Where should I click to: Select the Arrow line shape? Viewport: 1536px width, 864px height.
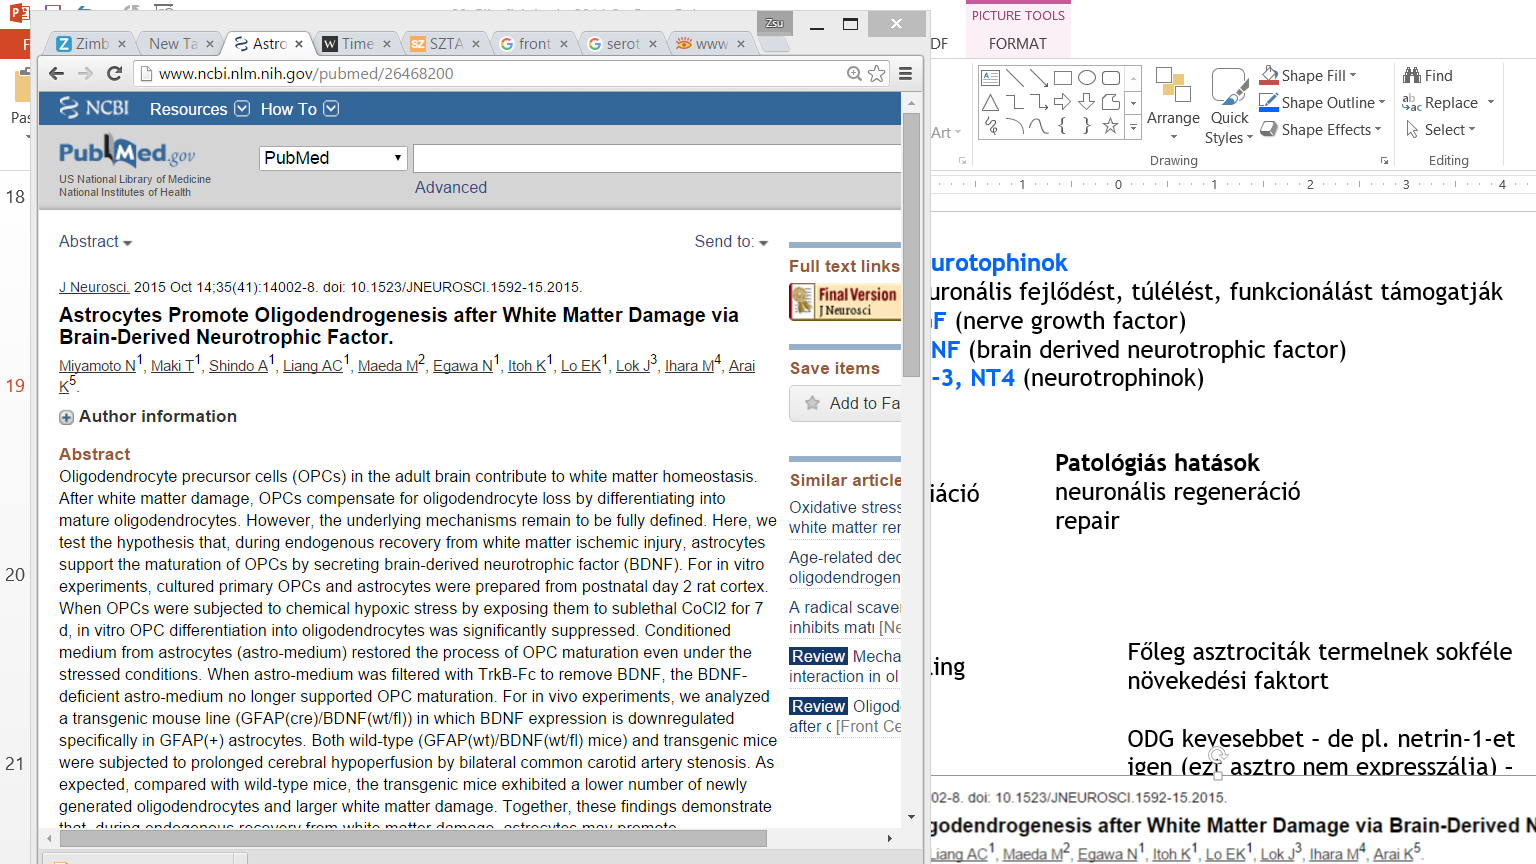(1038, 78)
